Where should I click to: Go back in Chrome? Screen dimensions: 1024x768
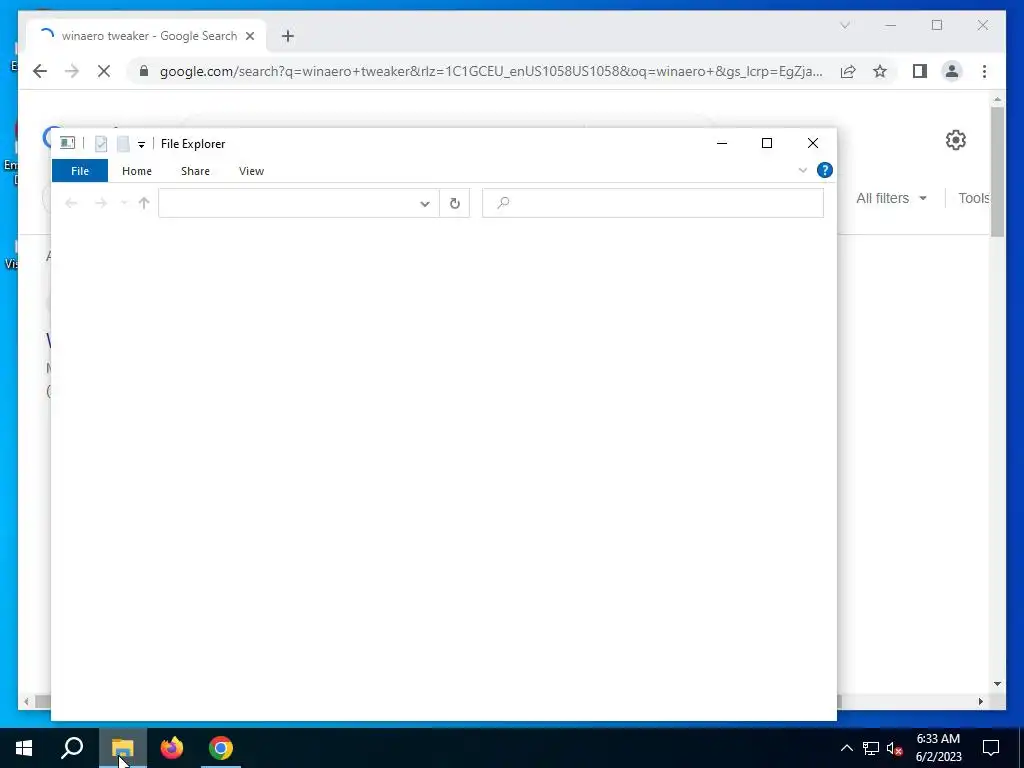click(x=40, y=71)
